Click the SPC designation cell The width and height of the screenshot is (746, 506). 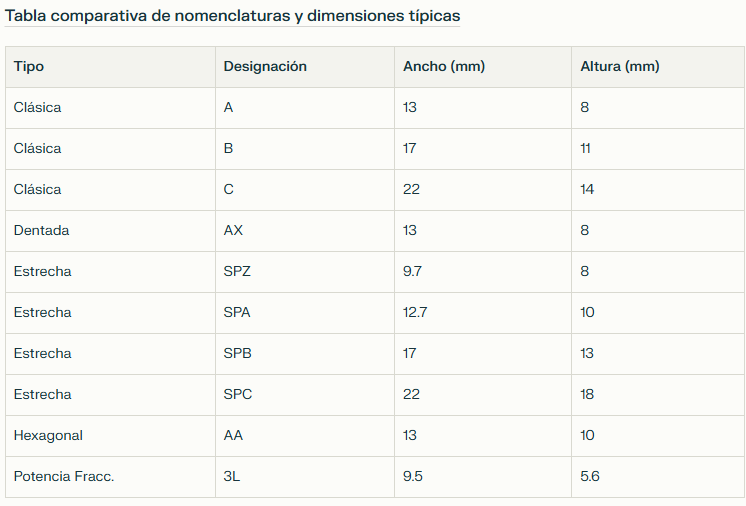tap(305, 395)
